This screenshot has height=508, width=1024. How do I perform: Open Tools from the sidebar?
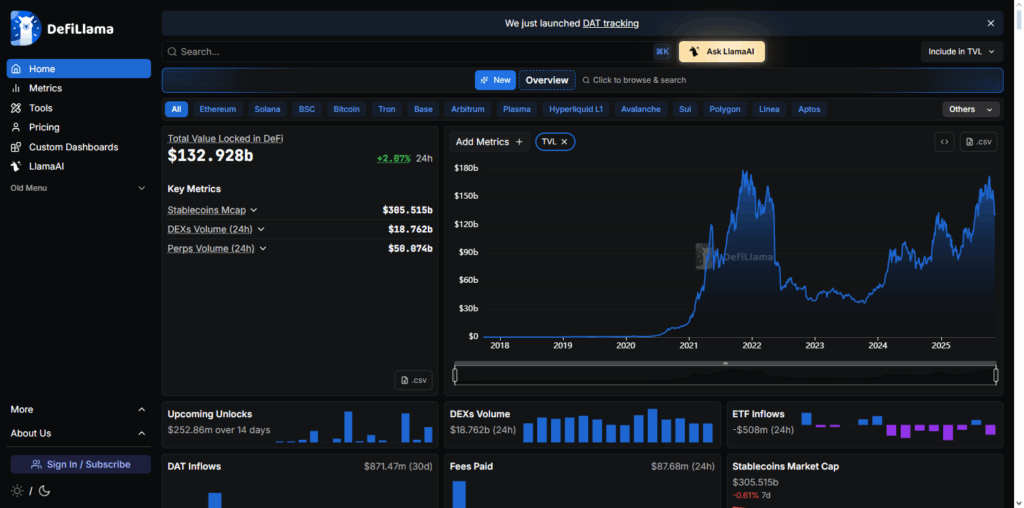pos(40,108)
